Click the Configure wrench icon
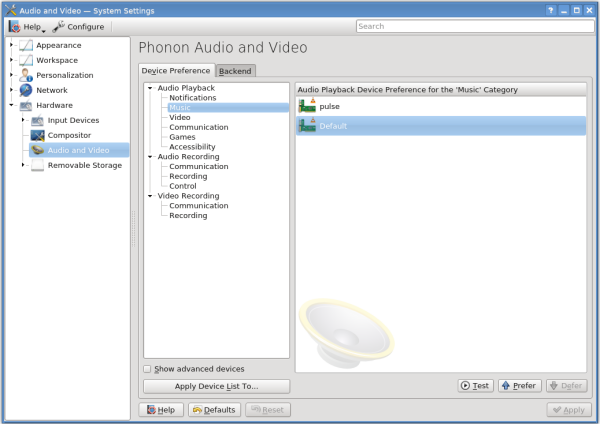The height and width of the screenshot is (424, 600). click(x=59, y=26)
